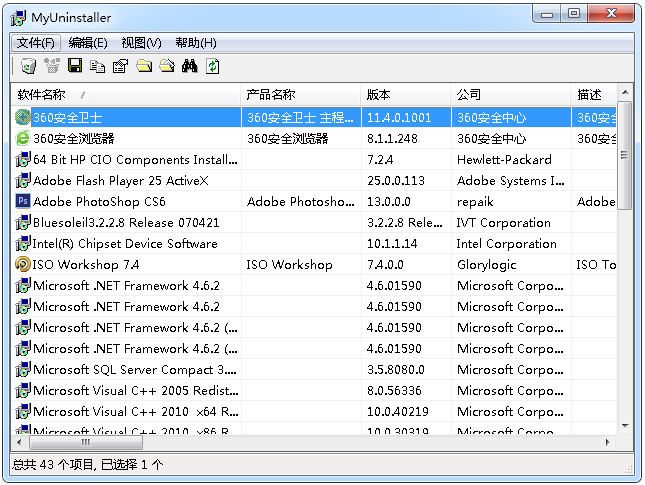
Task: Select Bluesoleil3.2.2.8 Release 070421 row
Action: point(315,222)
